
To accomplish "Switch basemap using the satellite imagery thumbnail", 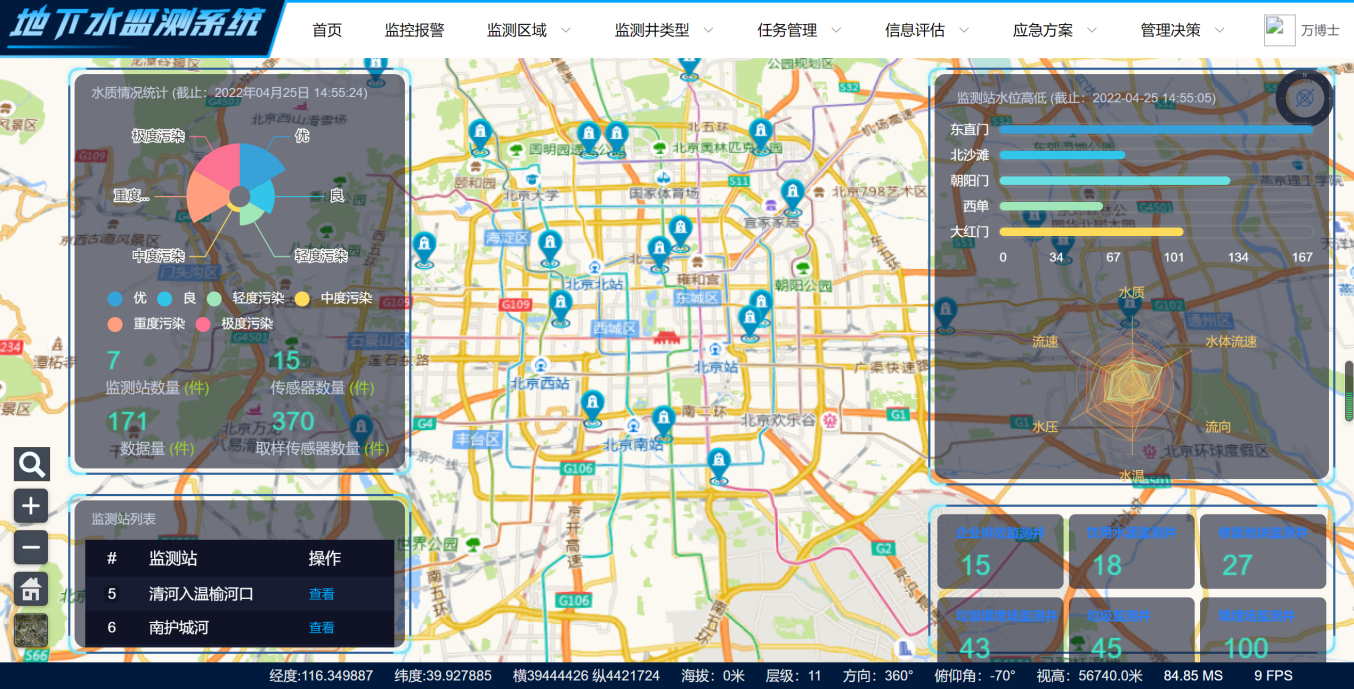I will [32, 631].
